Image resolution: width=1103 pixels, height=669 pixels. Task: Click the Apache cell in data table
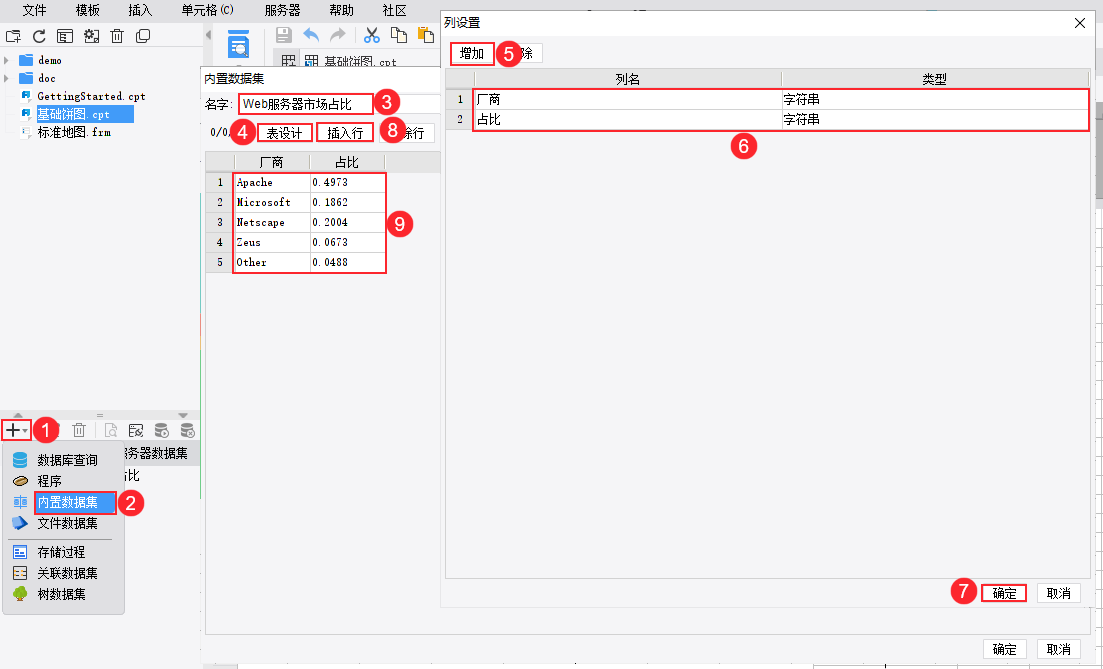pos(272,182)
